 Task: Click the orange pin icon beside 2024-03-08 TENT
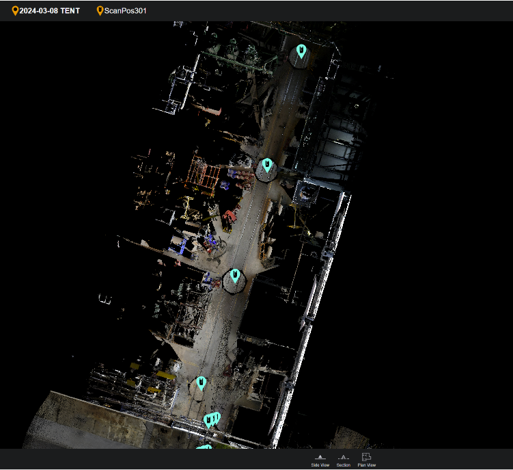15,11
